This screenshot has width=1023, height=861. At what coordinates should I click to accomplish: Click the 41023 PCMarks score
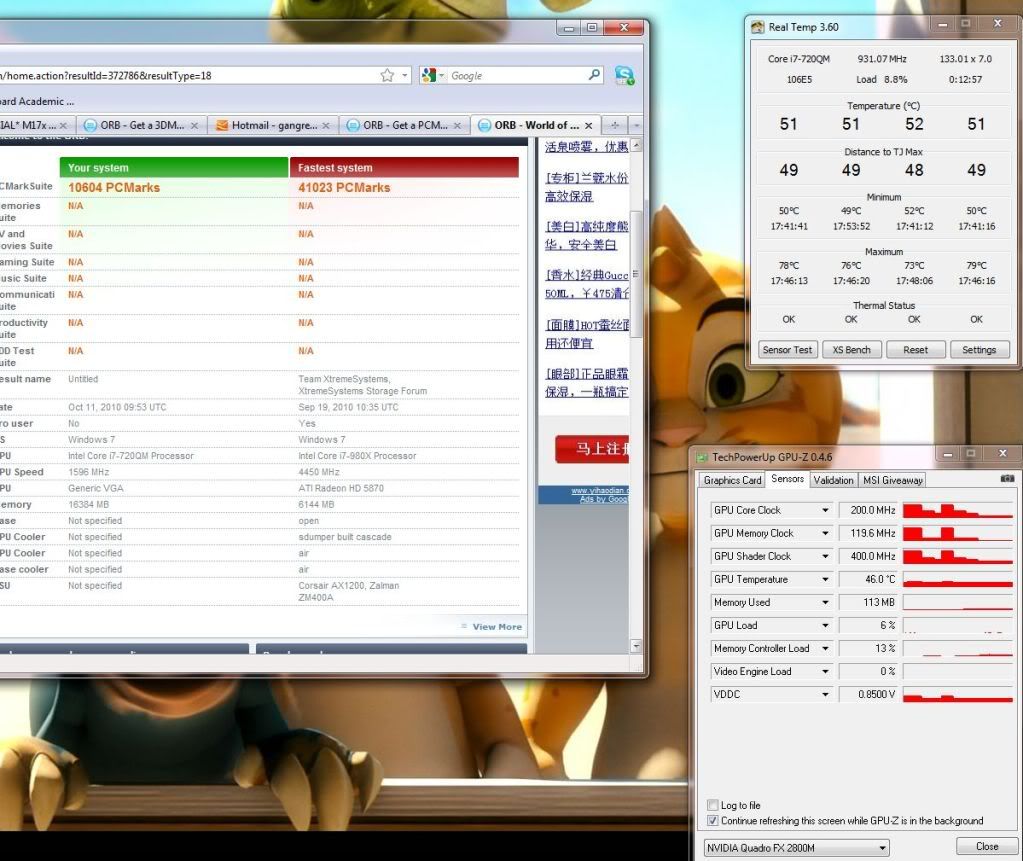[x=344, y=188]
